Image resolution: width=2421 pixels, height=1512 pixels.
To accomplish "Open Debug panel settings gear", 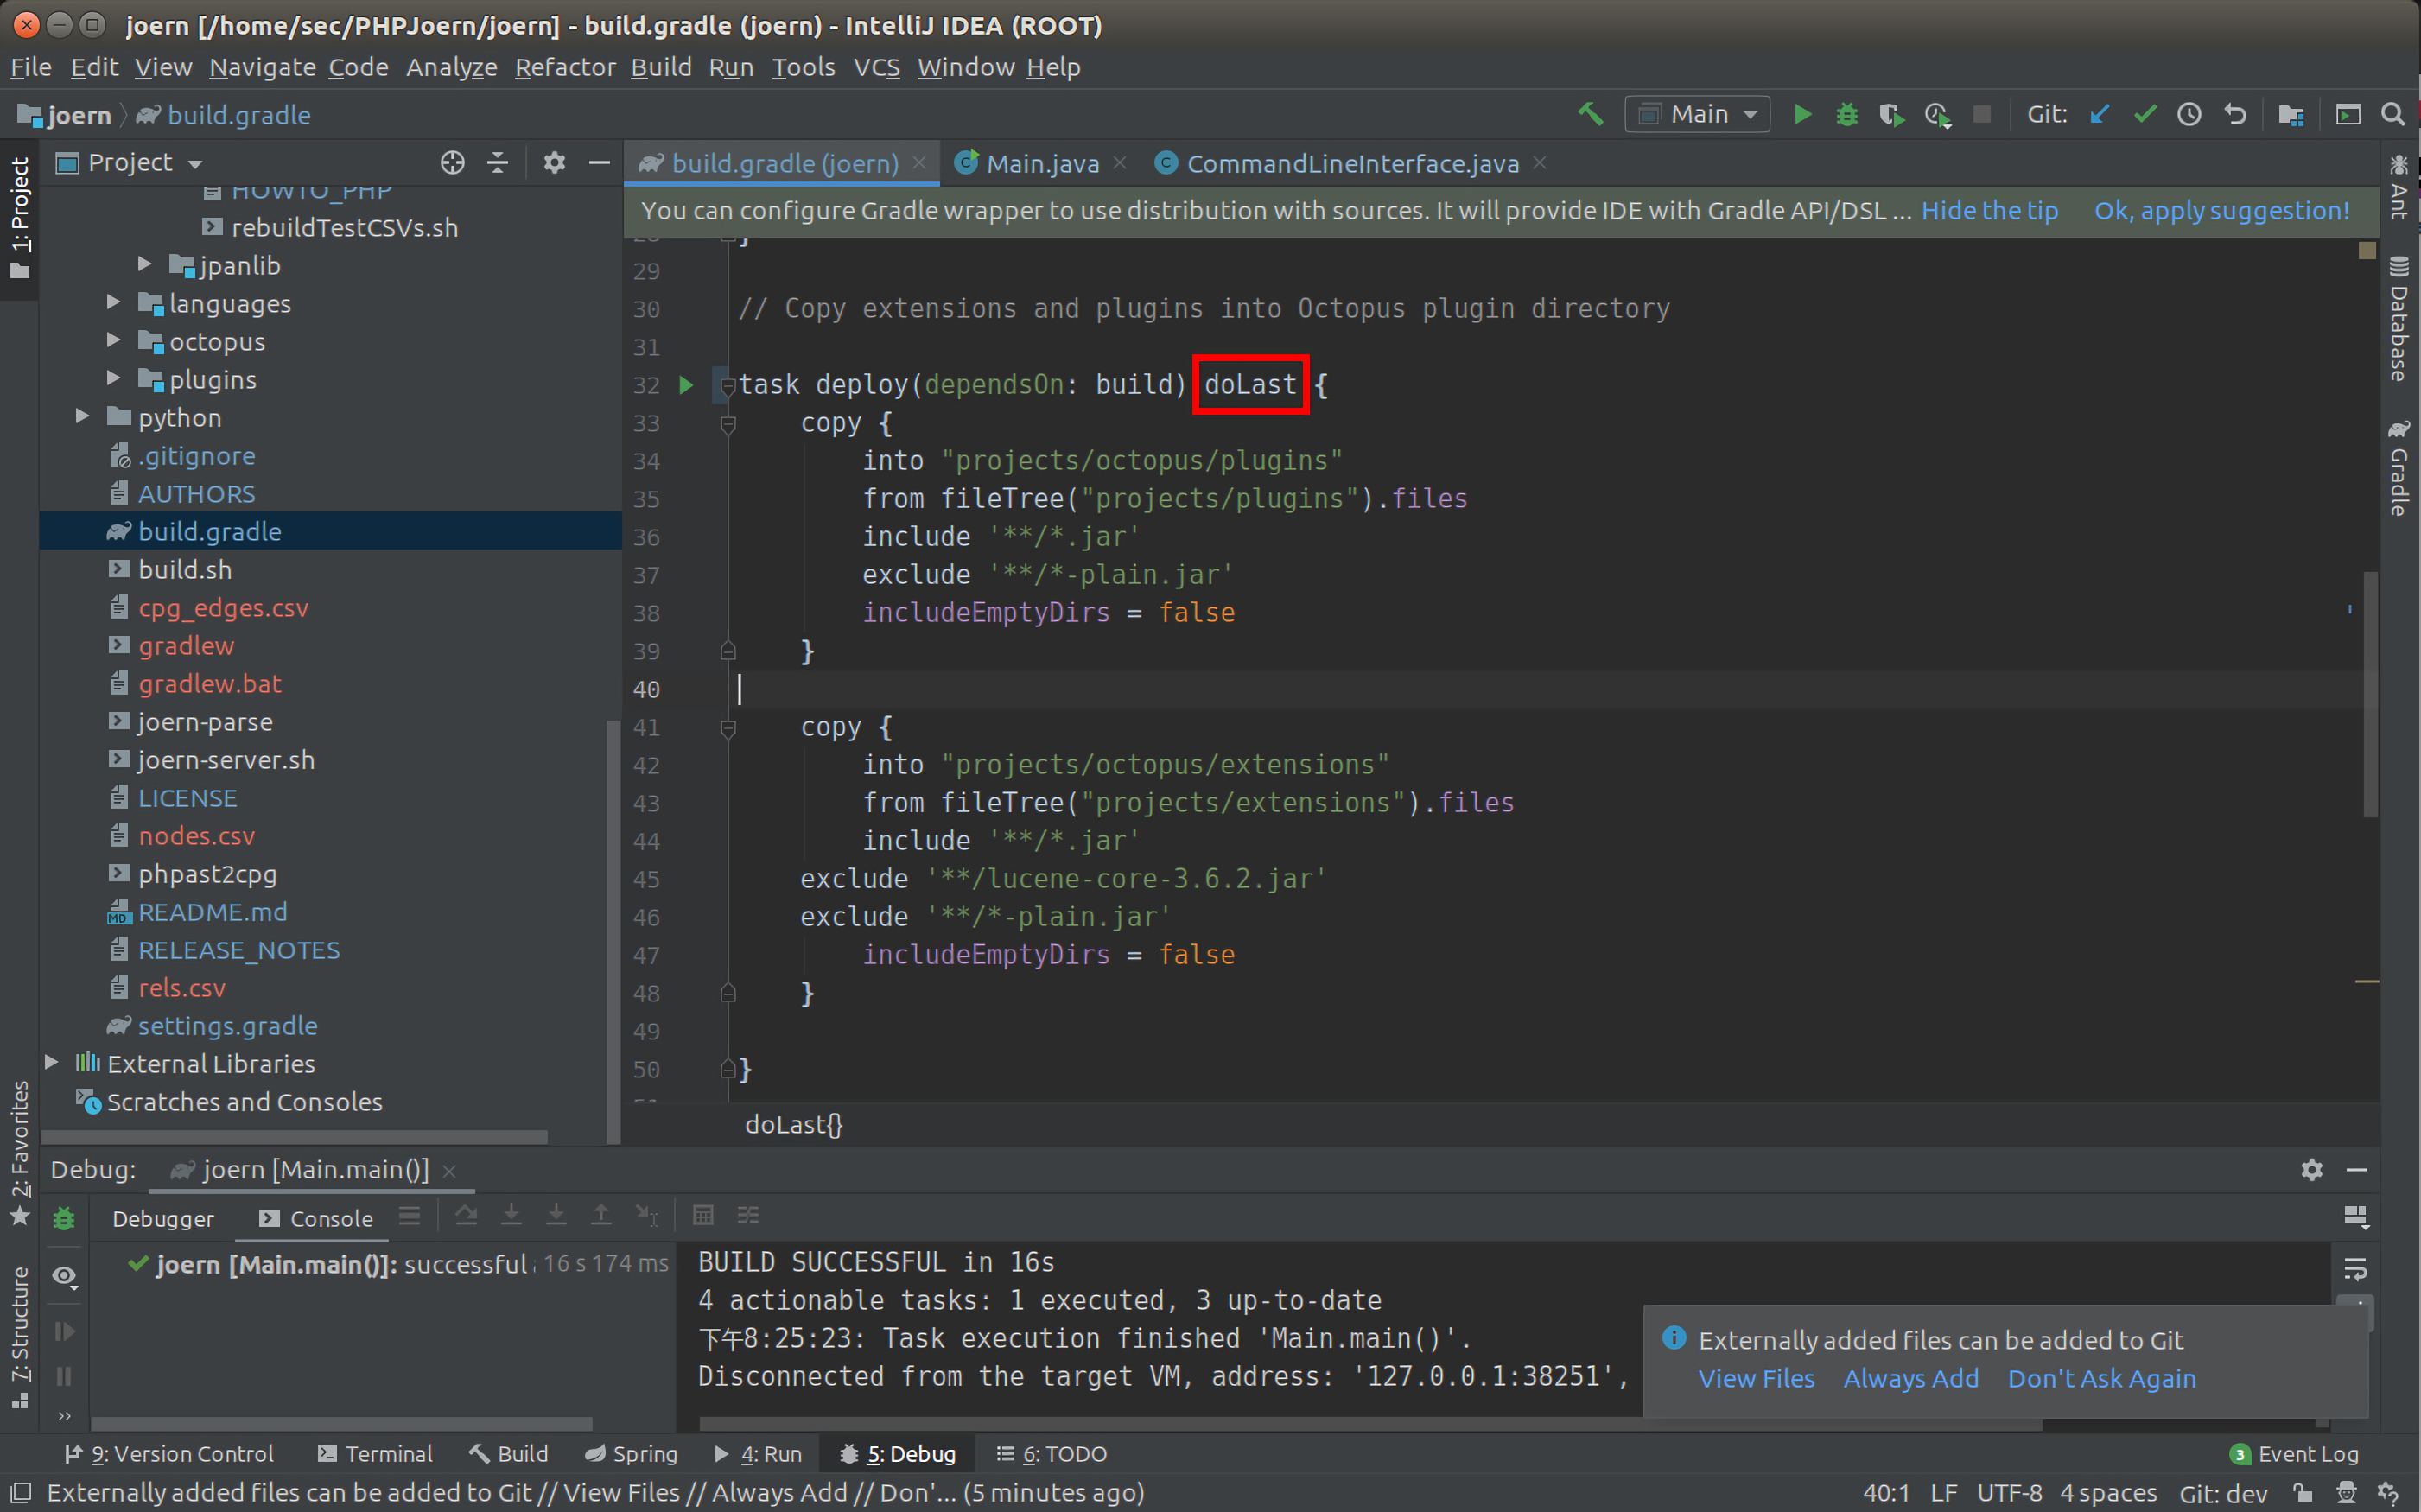I will [2311, 1169].
